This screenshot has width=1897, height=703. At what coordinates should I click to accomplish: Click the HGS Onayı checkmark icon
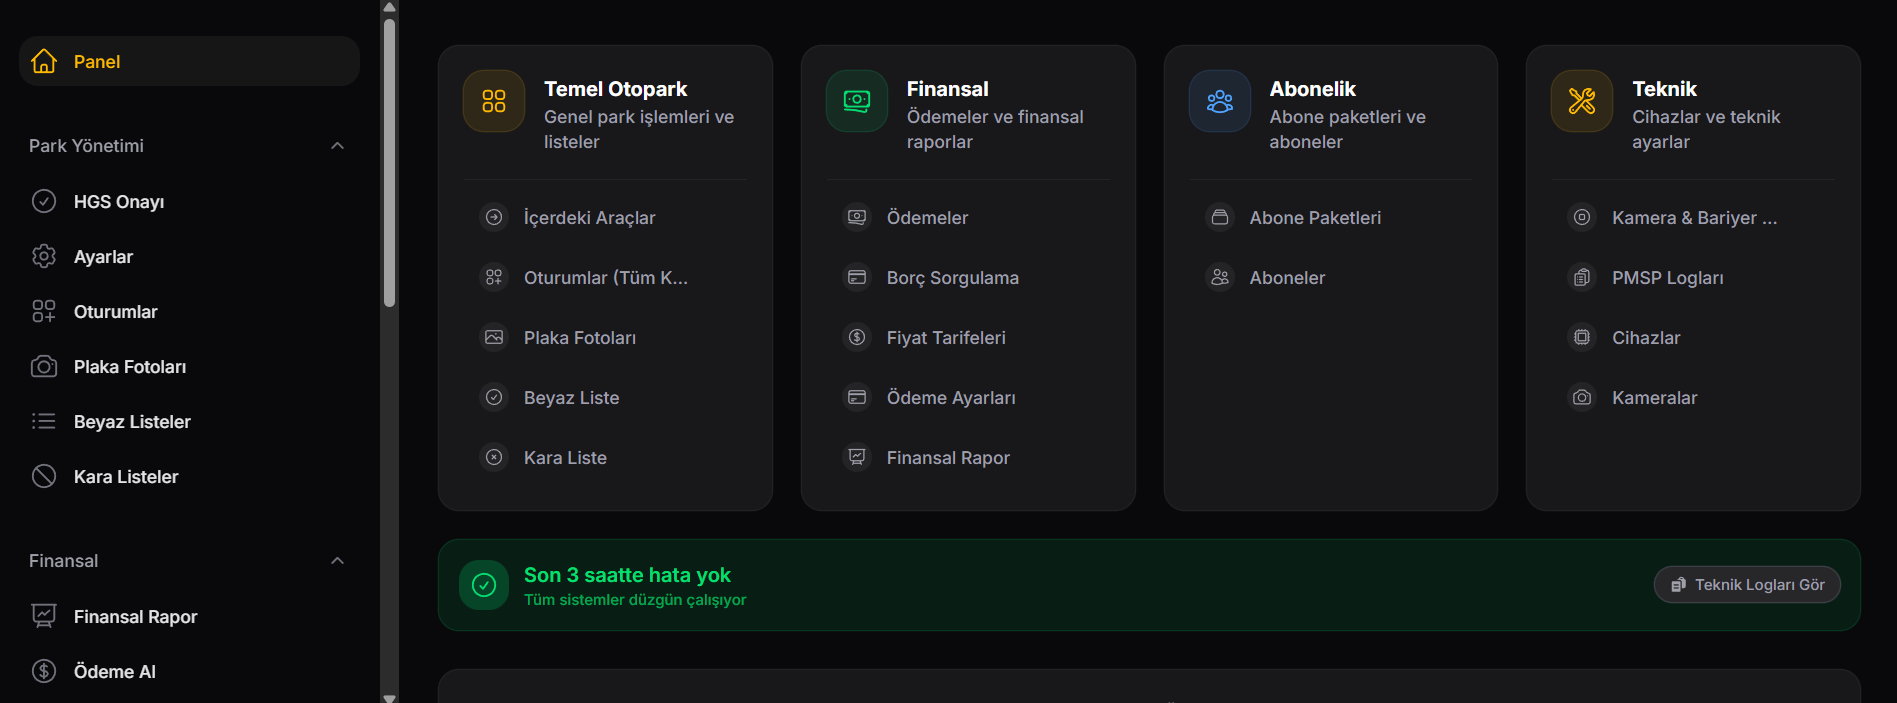[44, 201]
